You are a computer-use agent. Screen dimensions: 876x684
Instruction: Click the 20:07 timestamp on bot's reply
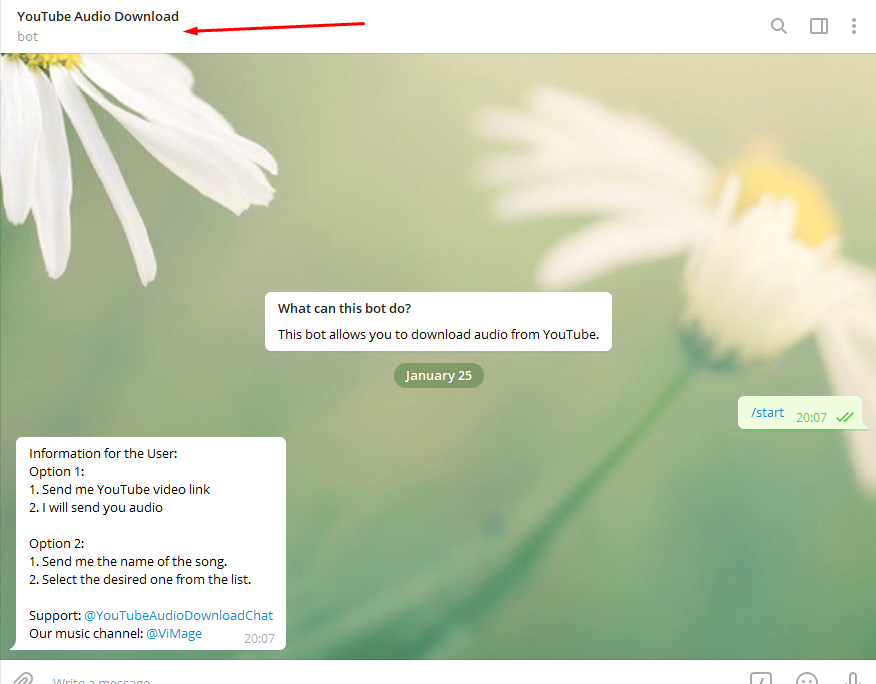pos(259,638)
